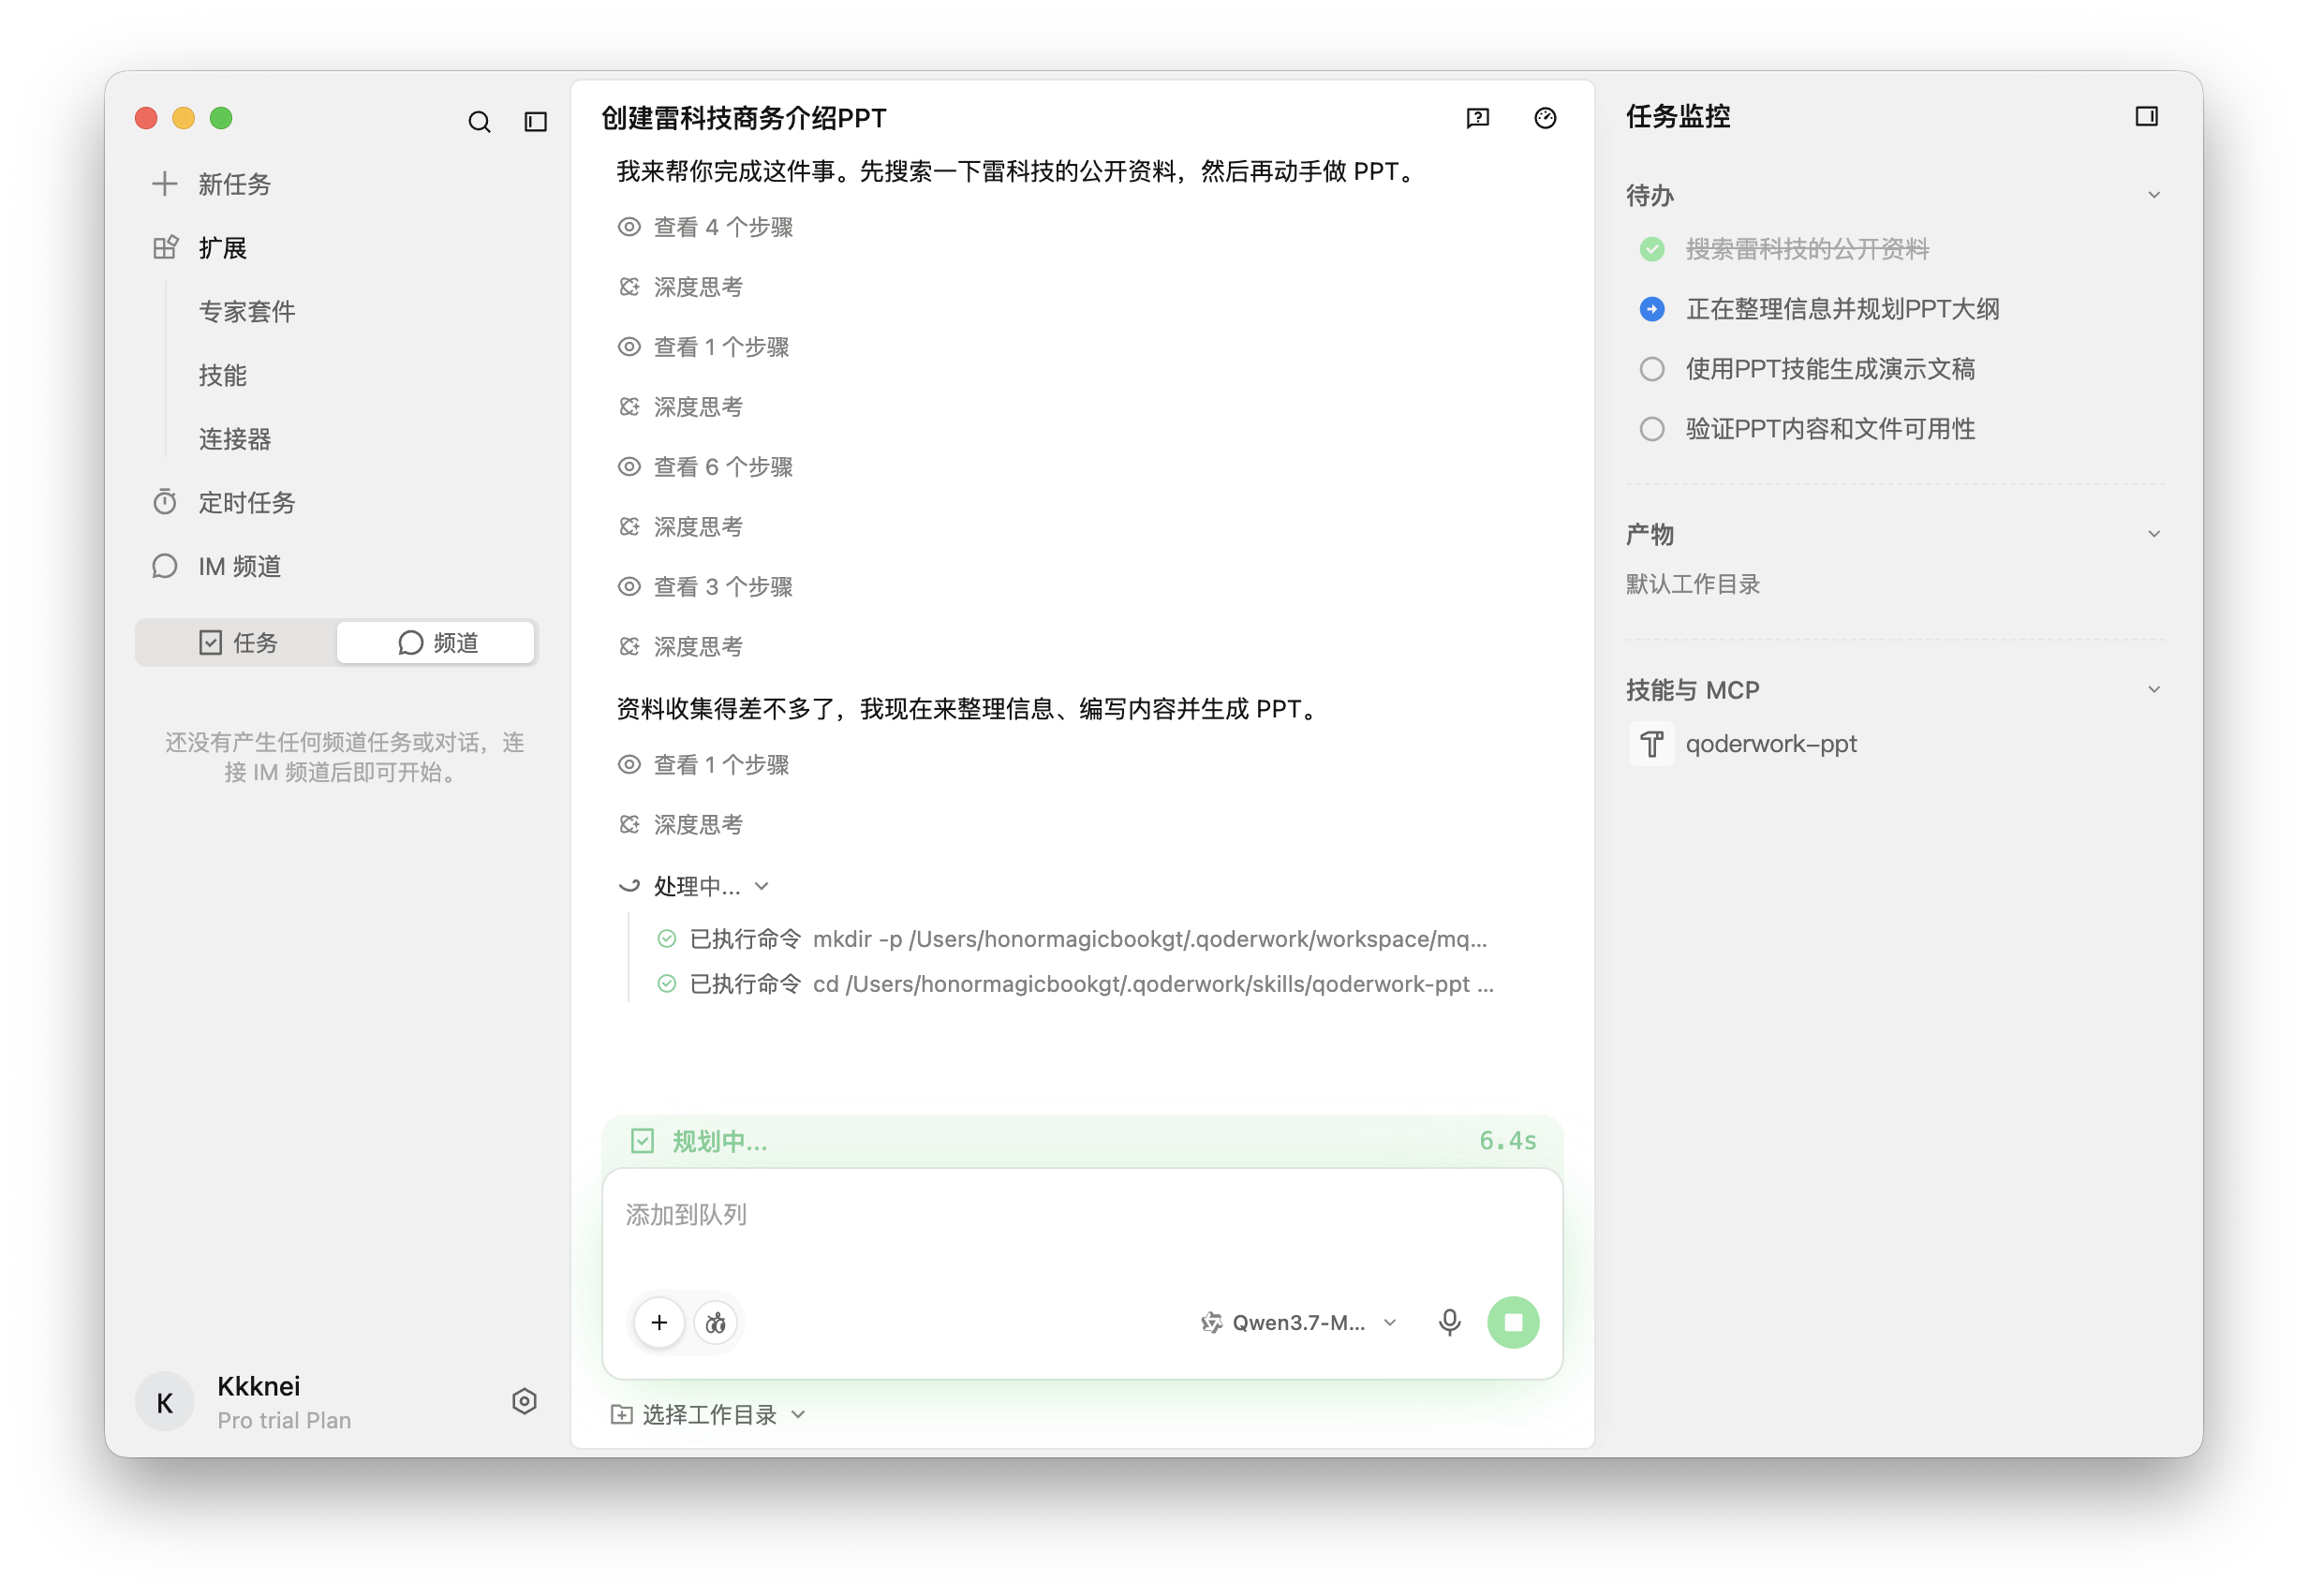This screenshot has width=2308, height=1596.
Task: Click the 扩展 grid icon
Action: click(x=165, y=248)
